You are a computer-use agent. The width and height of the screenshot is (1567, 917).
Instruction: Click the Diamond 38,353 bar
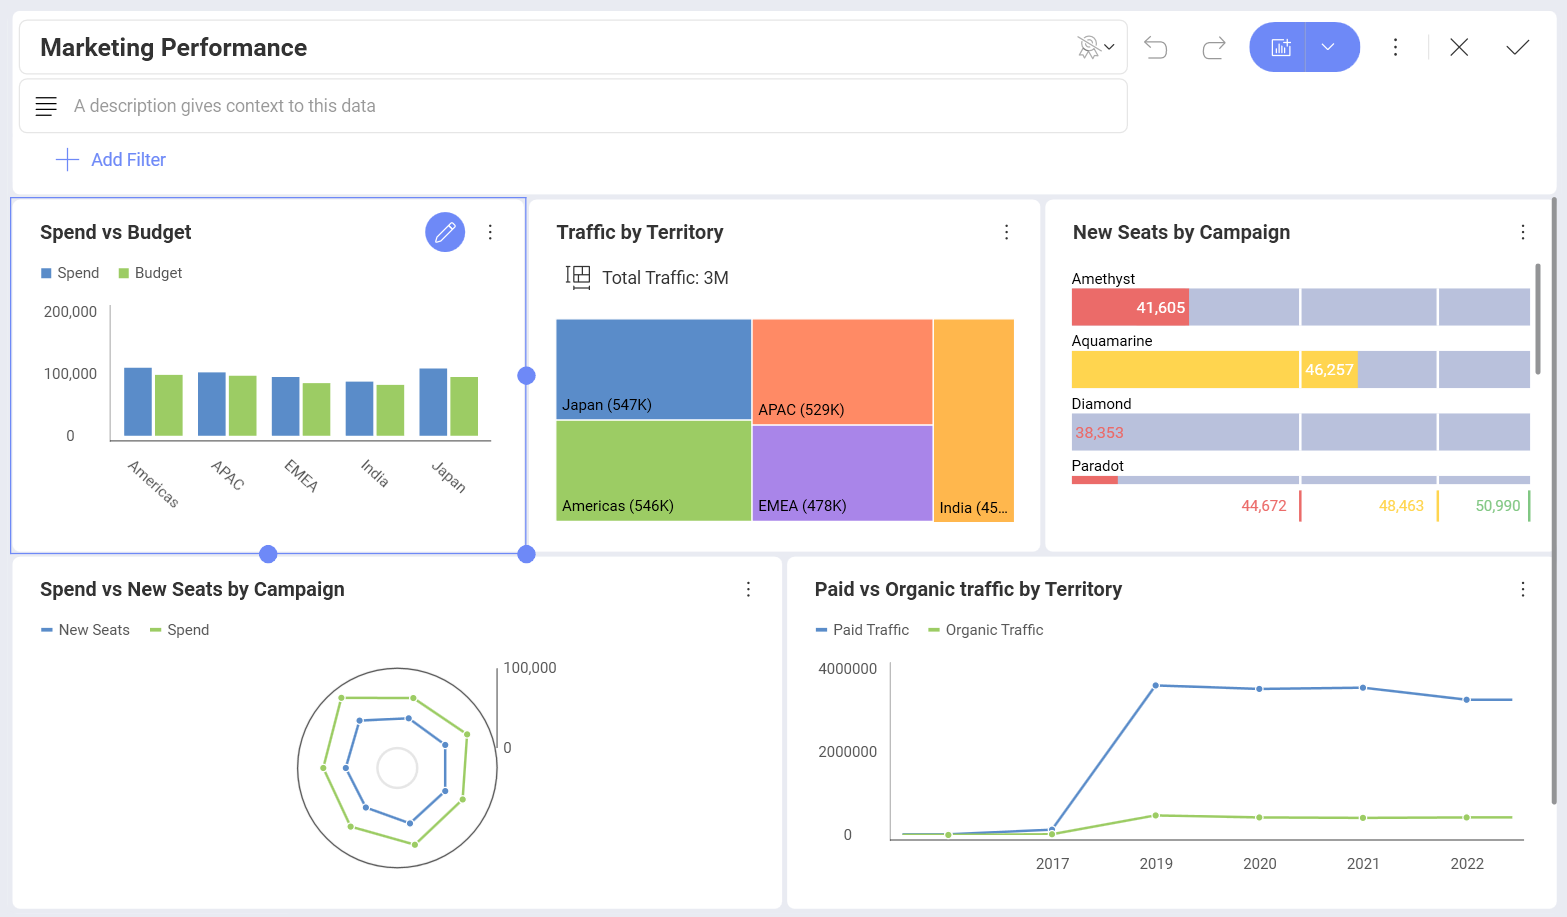(1300, 432)
